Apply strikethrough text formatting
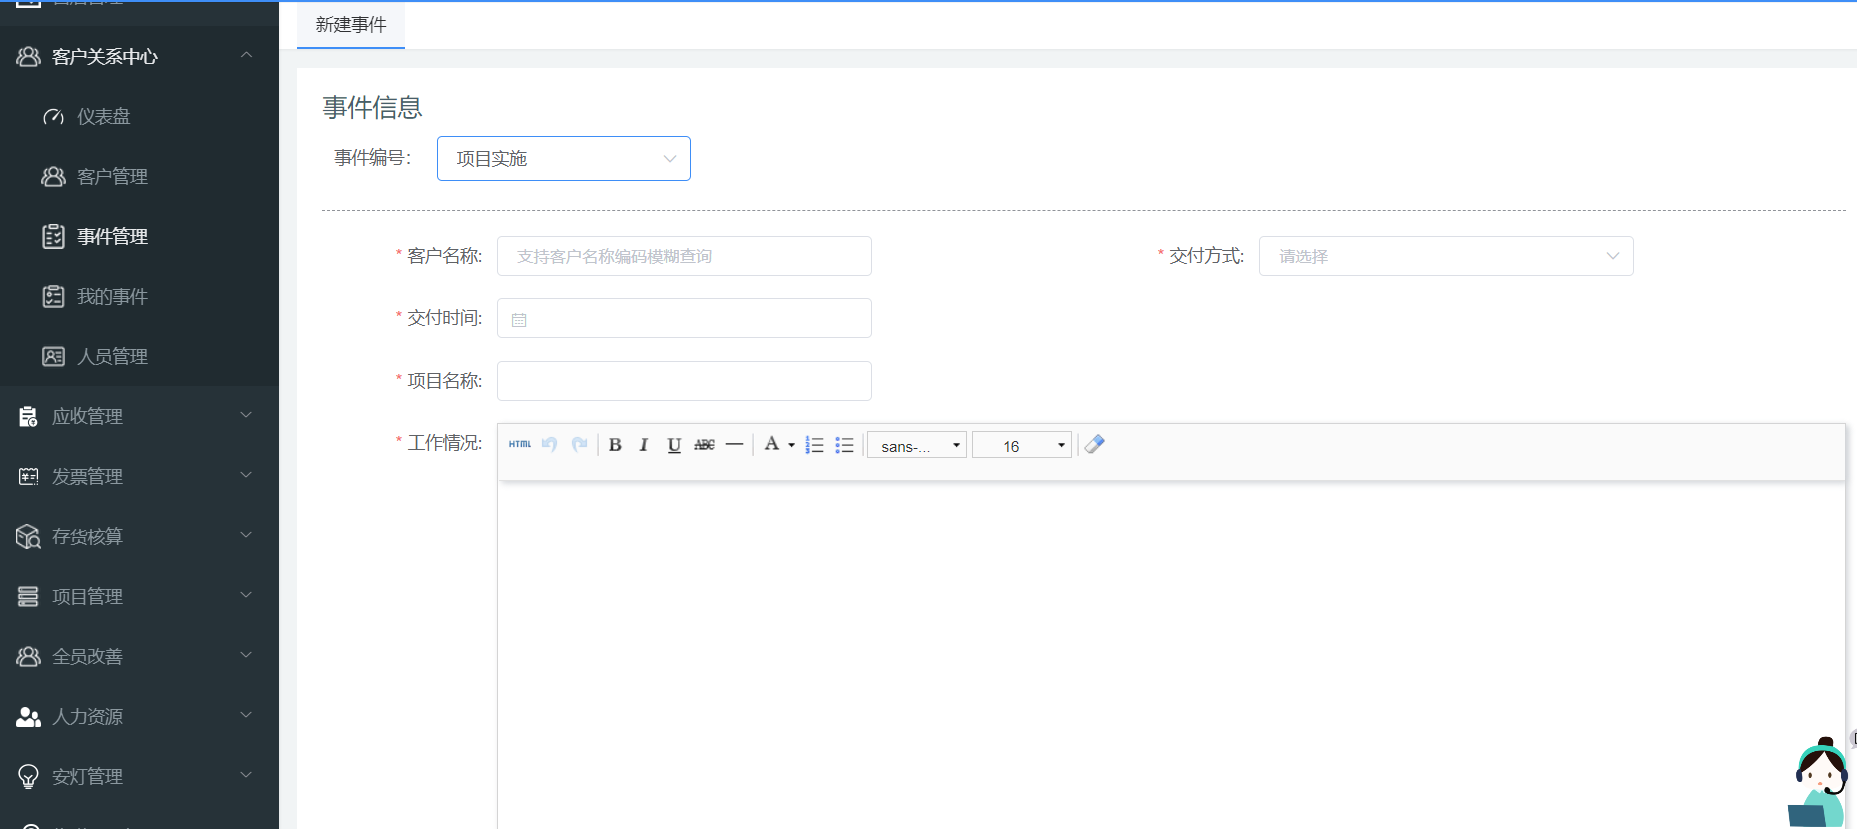Viewport: 1857px width, 829px height. click(704, 445)
